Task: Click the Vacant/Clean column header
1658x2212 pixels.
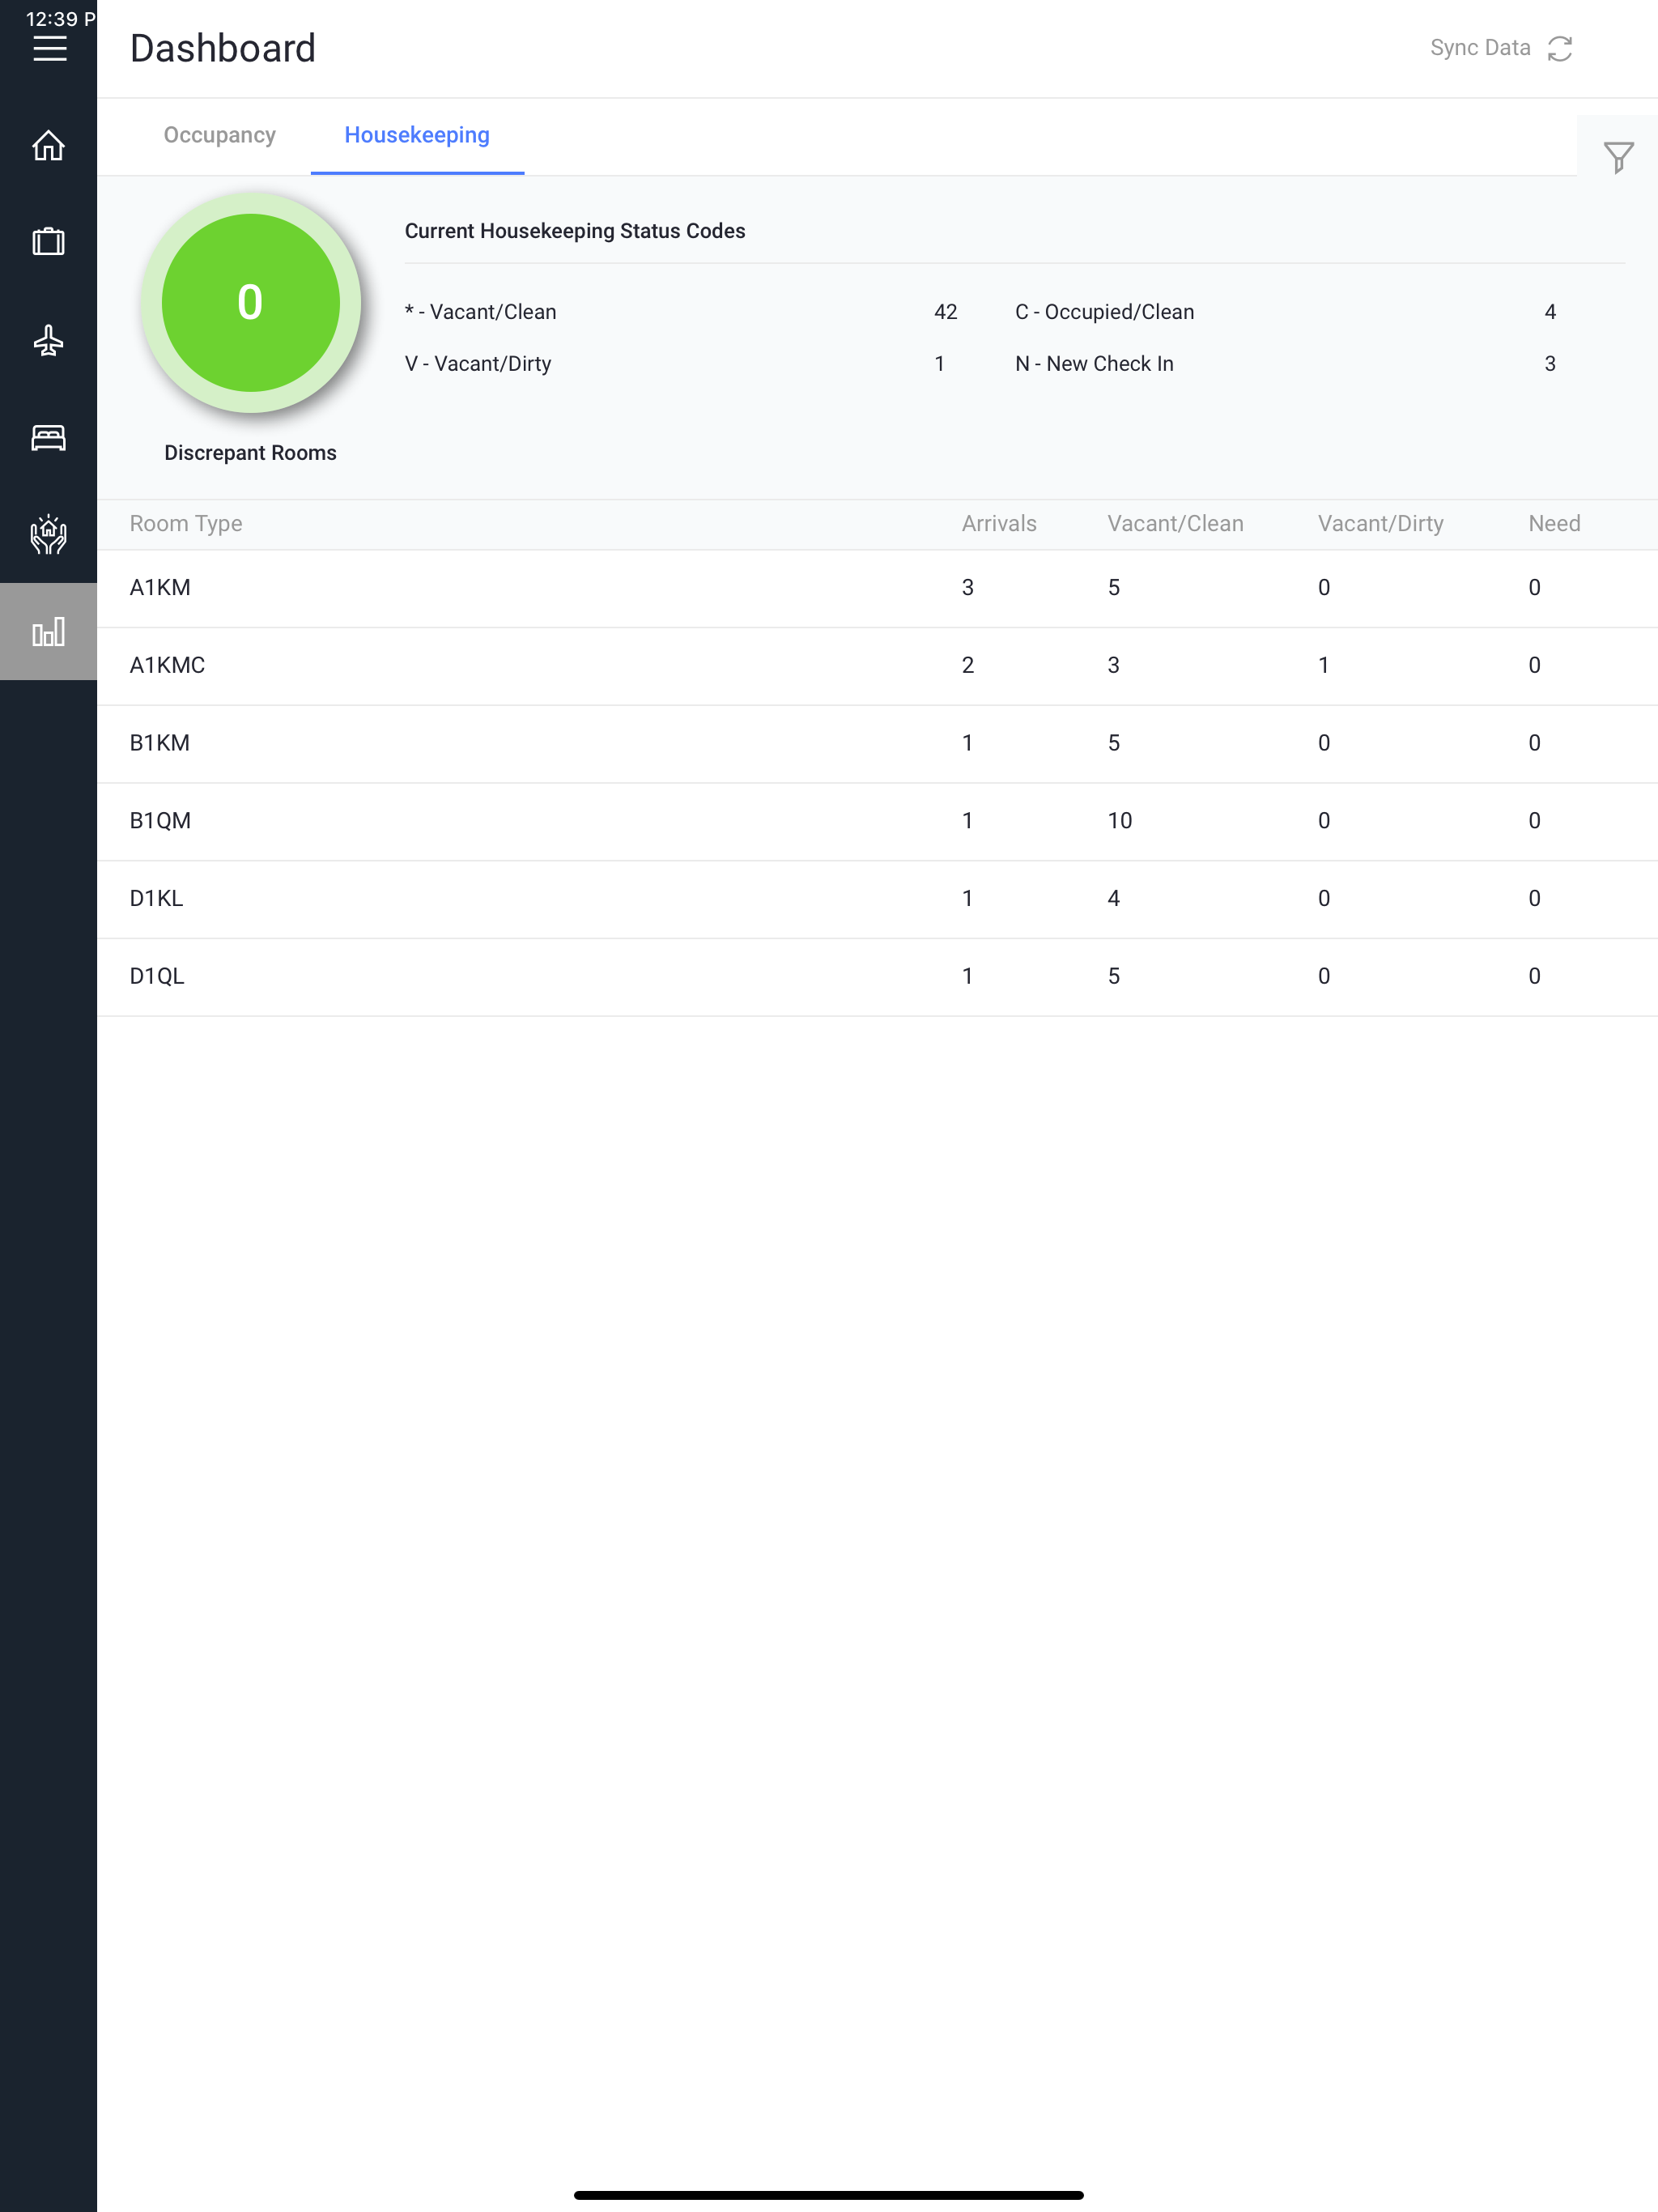Action: 1175,524
